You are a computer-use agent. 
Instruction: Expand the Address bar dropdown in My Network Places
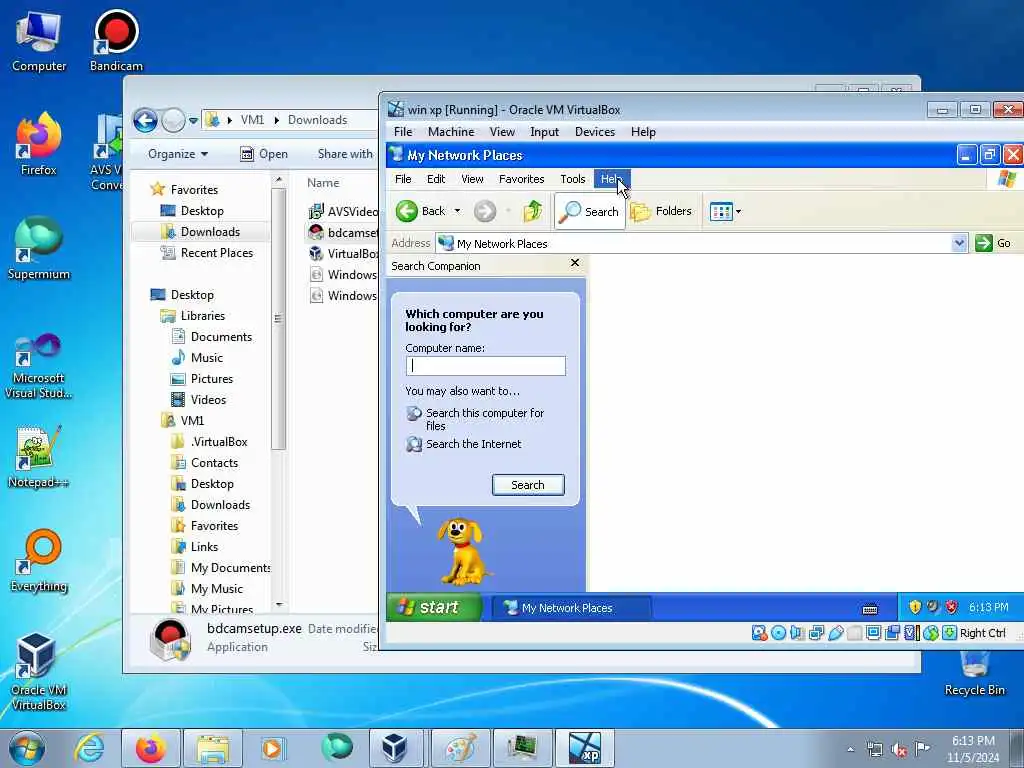point(959,244)
